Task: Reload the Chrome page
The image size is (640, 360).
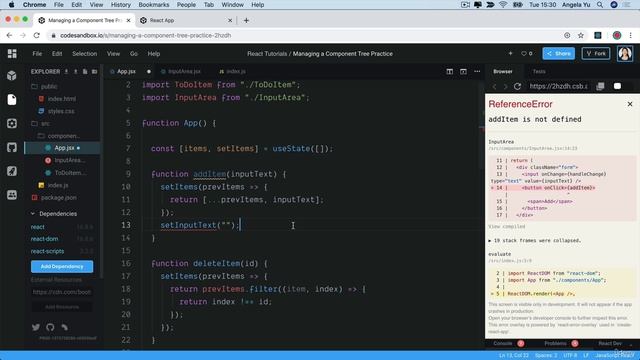Action: [x=37, y=36]
